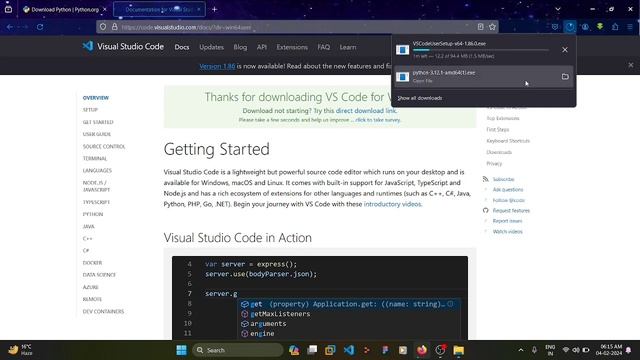Screen dimensions: 640x360
Task: Toggle reader view icon in address bar
Action: click(480, 27)
